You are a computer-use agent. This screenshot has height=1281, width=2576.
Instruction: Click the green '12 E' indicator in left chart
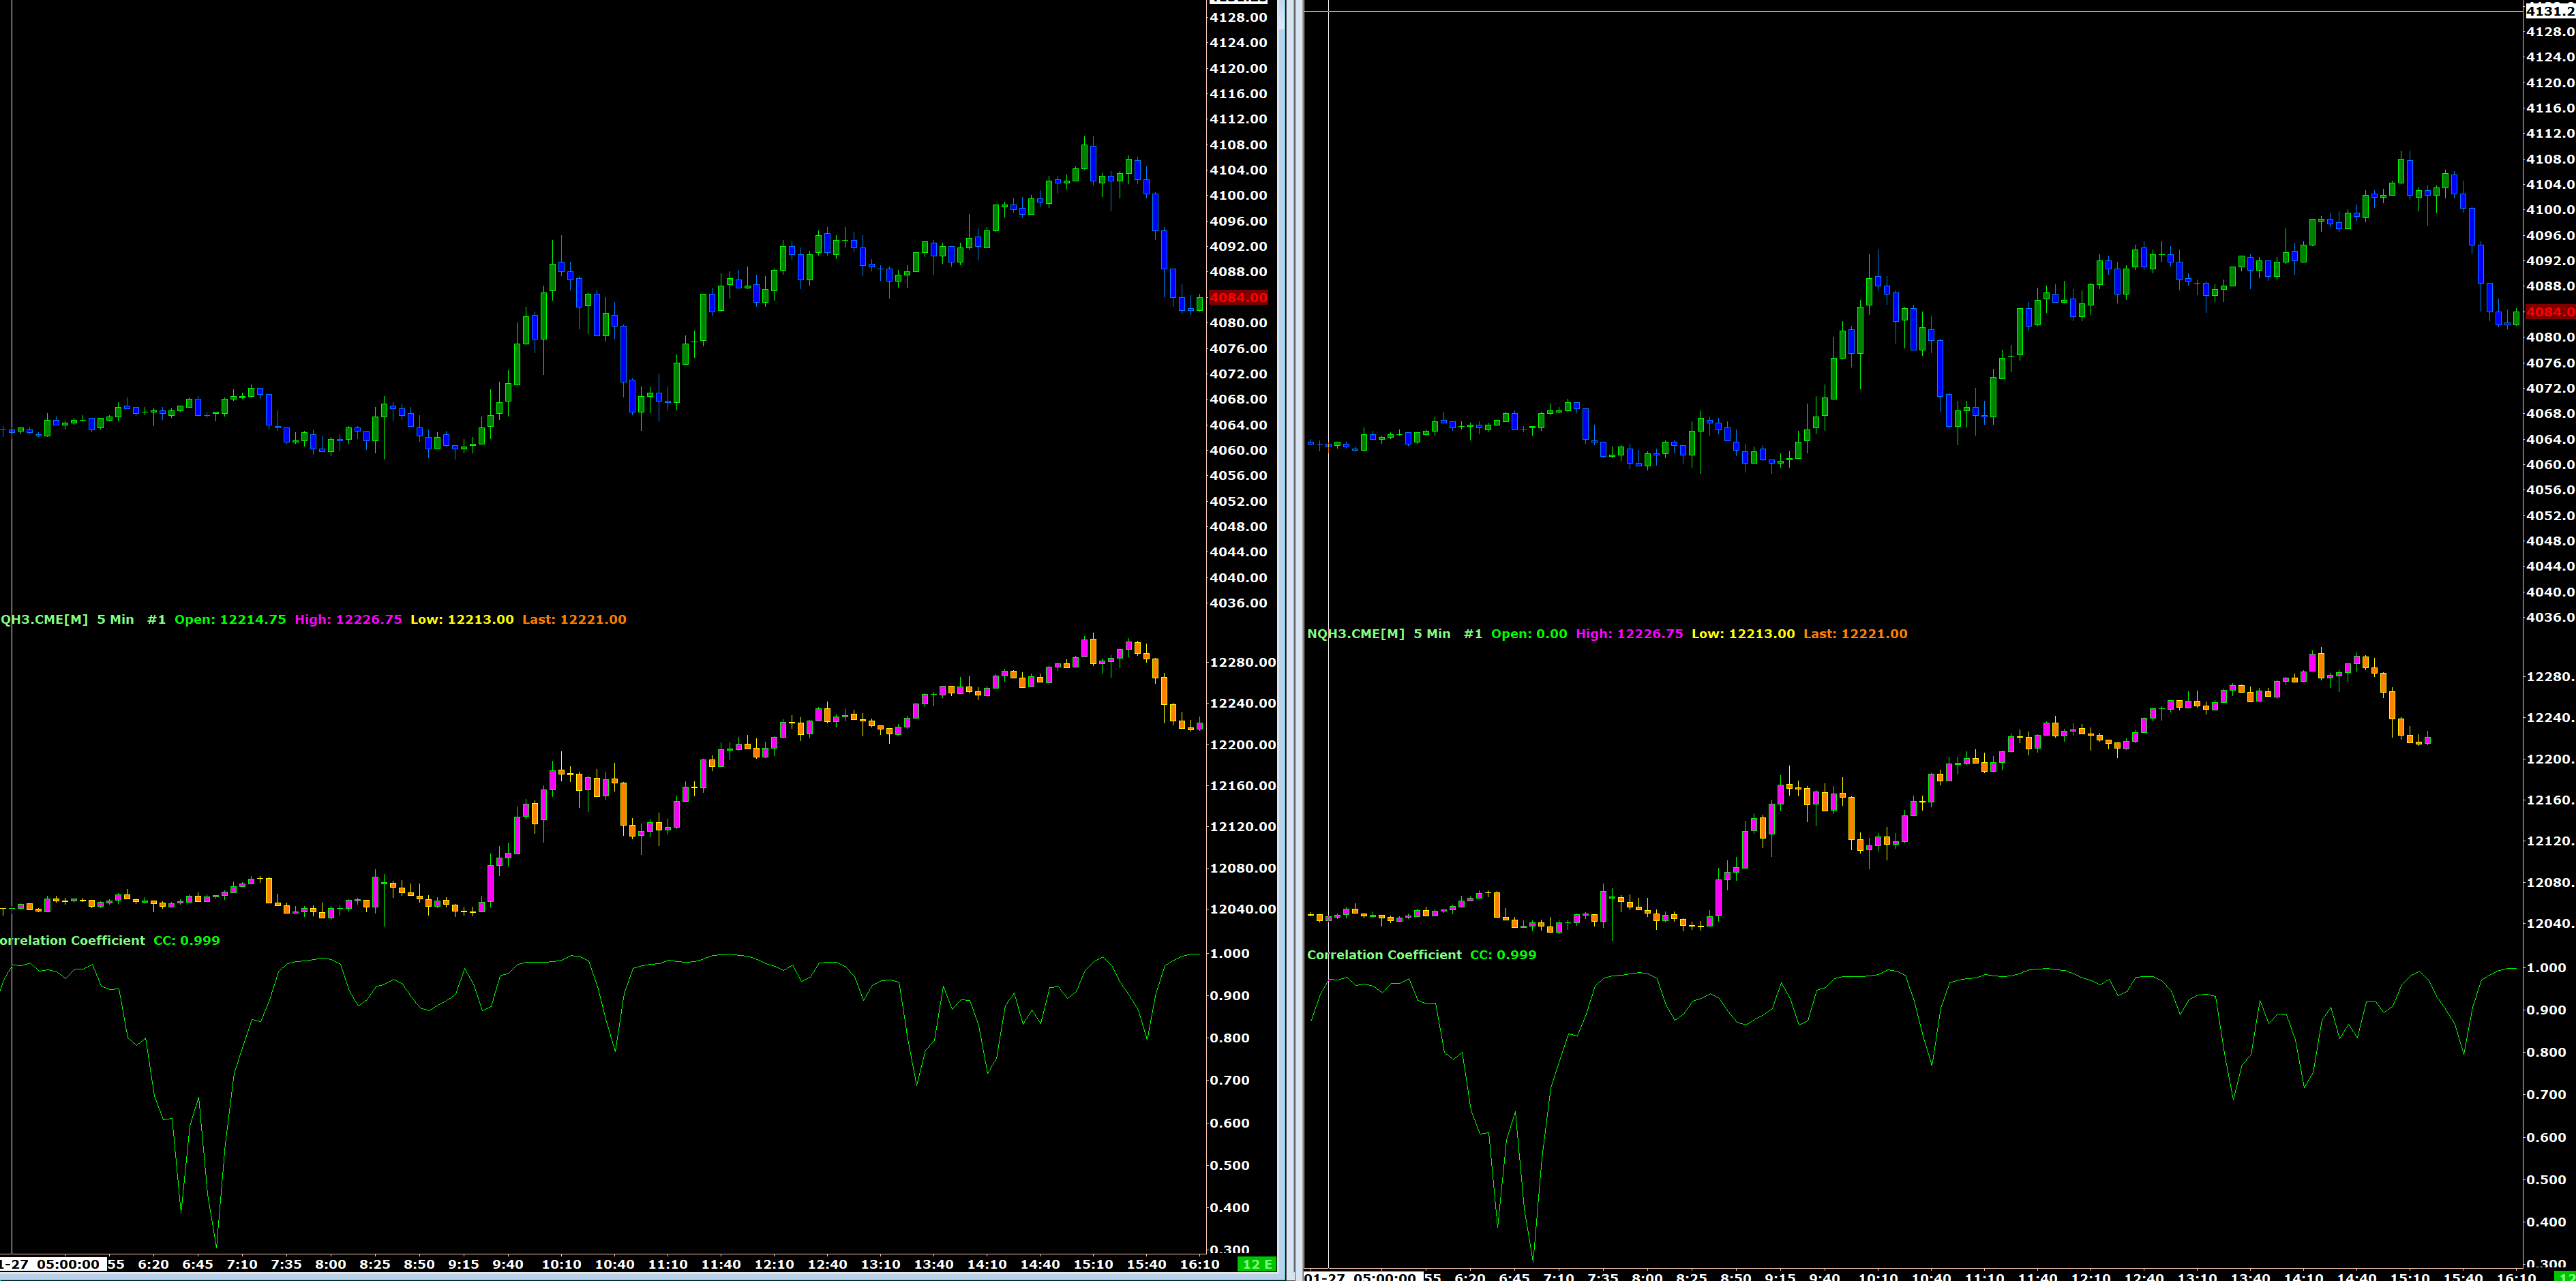(x=1257, y=1264)
